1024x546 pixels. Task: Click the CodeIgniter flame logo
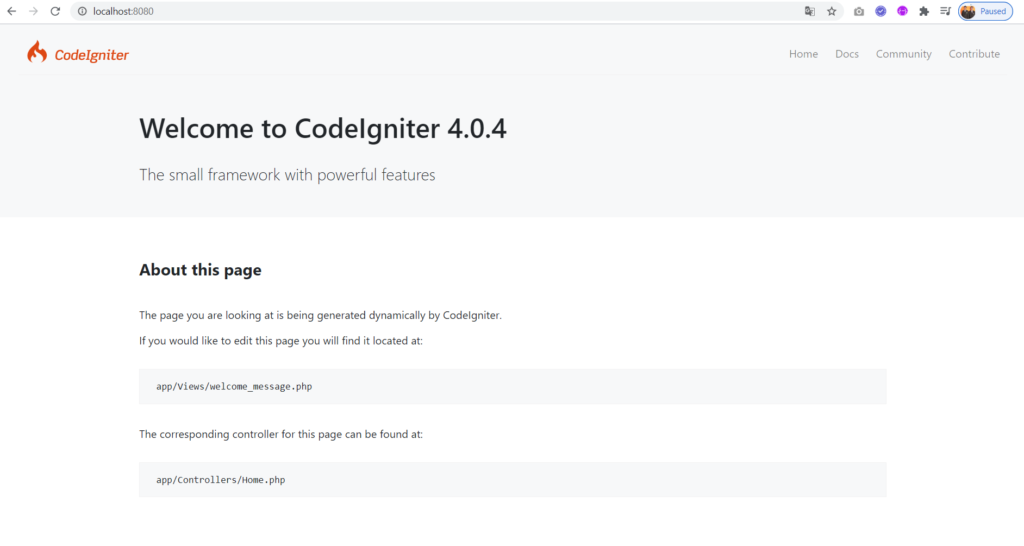click(37, 53)
